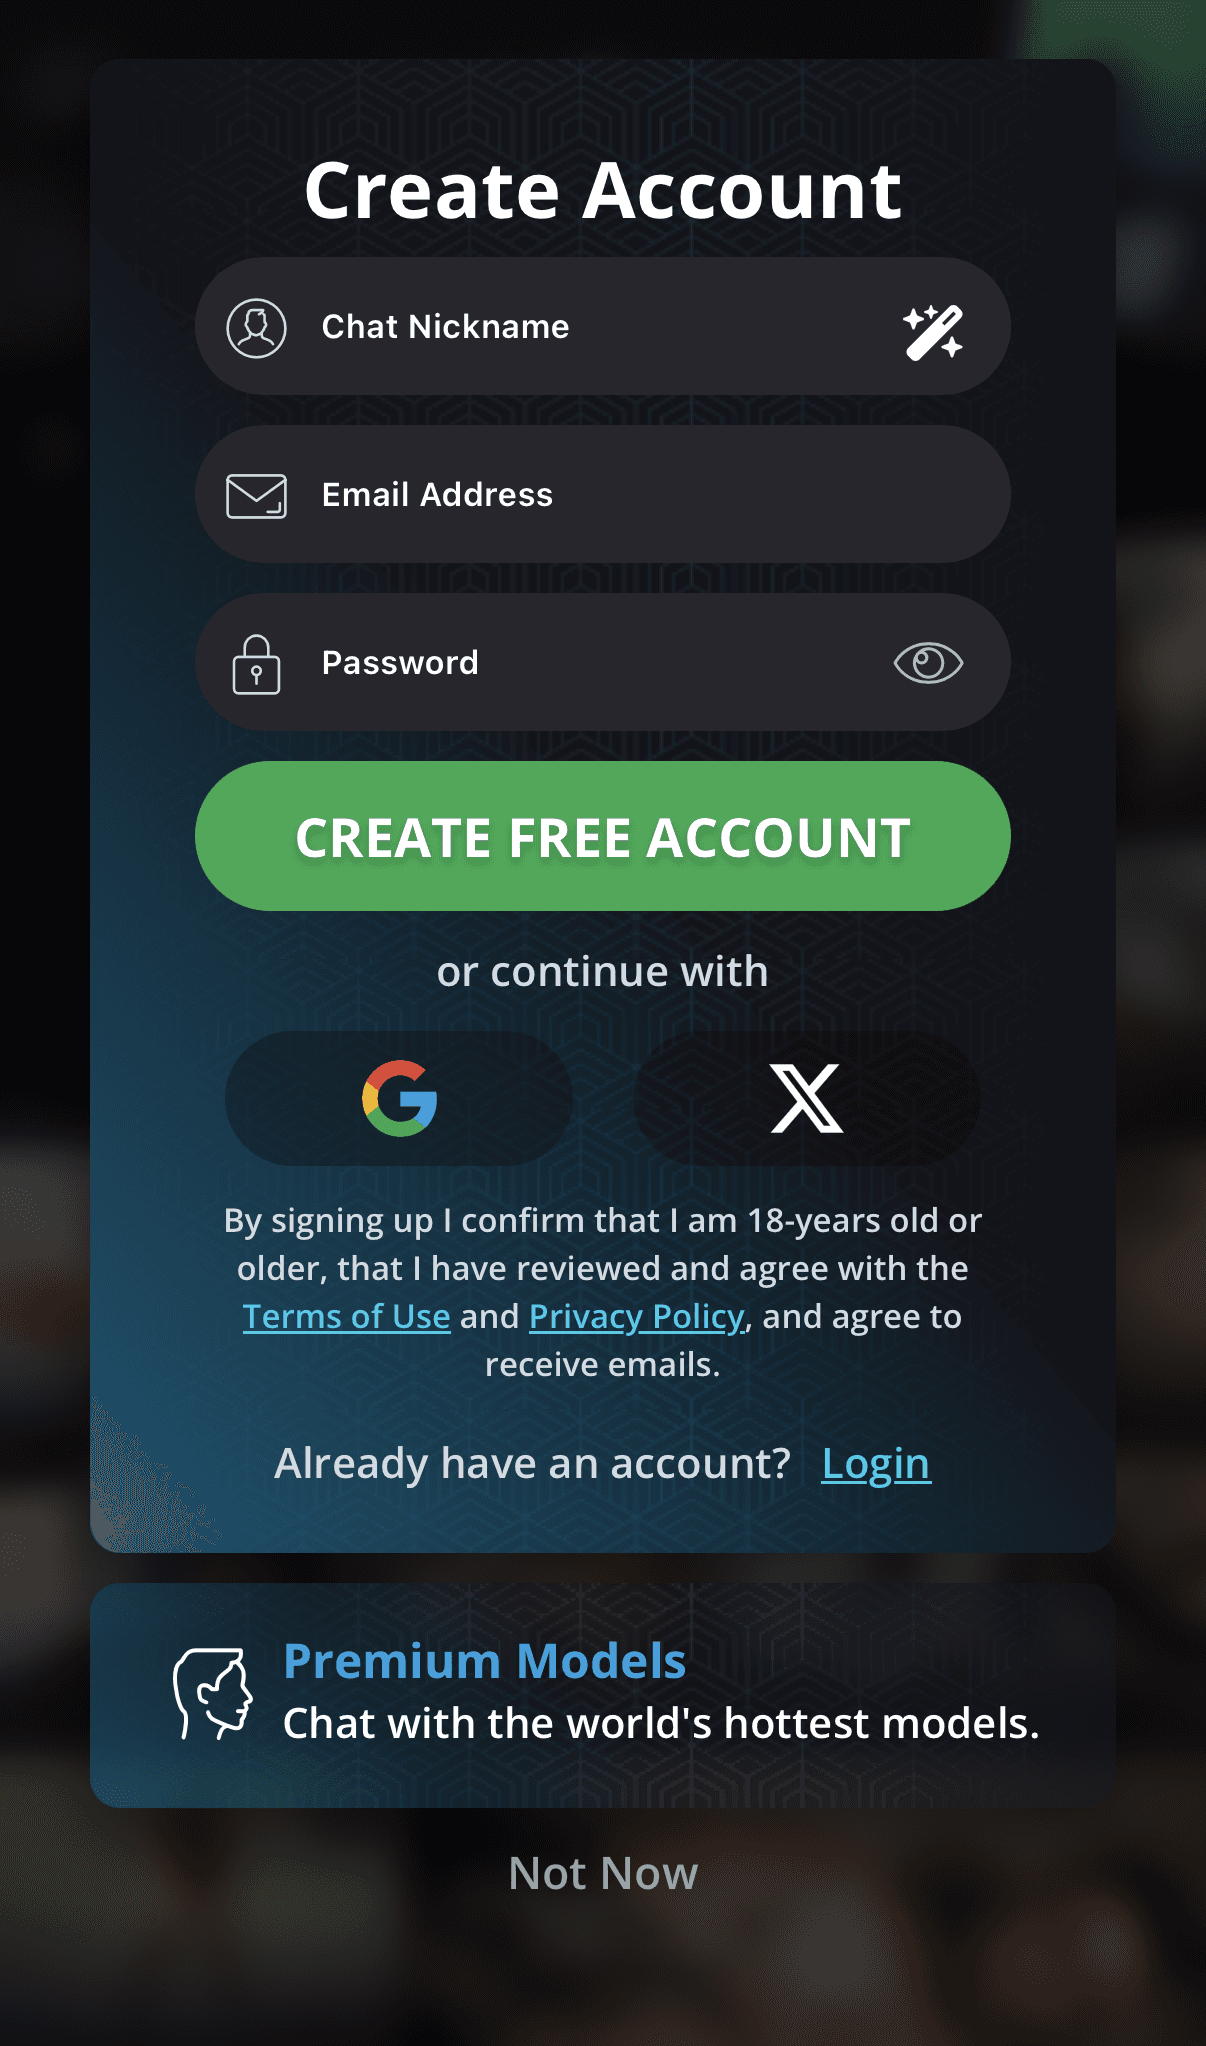Open the Terms of Use link
This screenshot has width=1206, height=2046.
pos(346,1316)
